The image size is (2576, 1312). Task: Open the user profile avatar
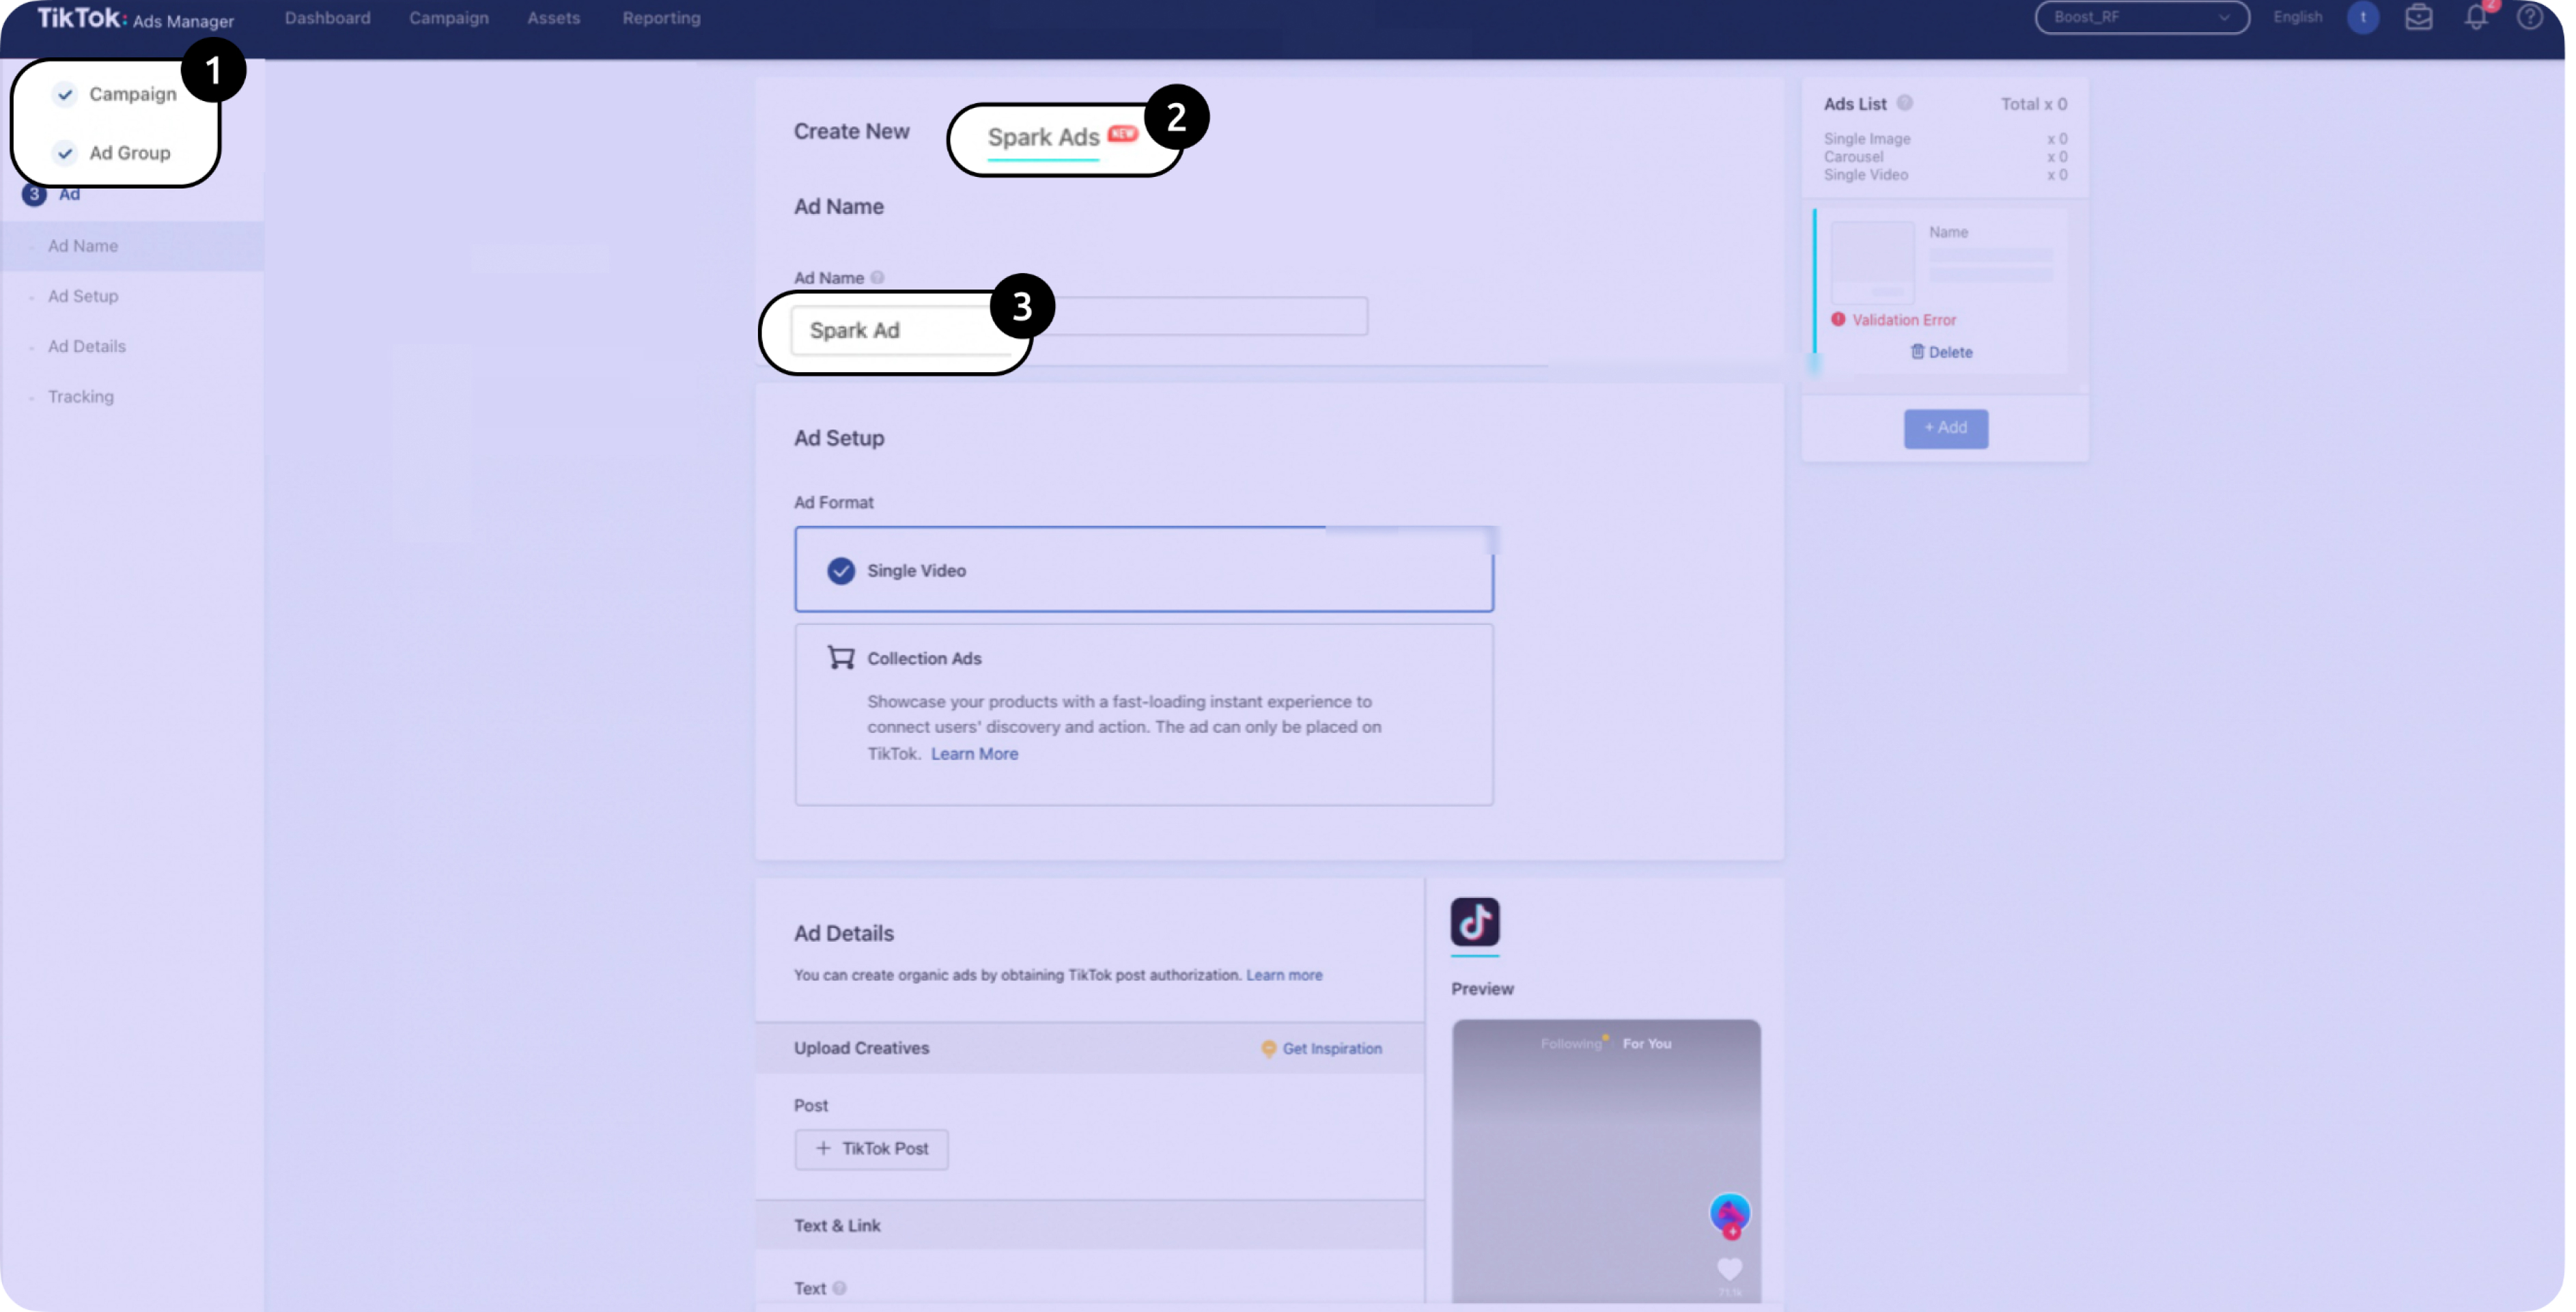tap(2362, 17)
